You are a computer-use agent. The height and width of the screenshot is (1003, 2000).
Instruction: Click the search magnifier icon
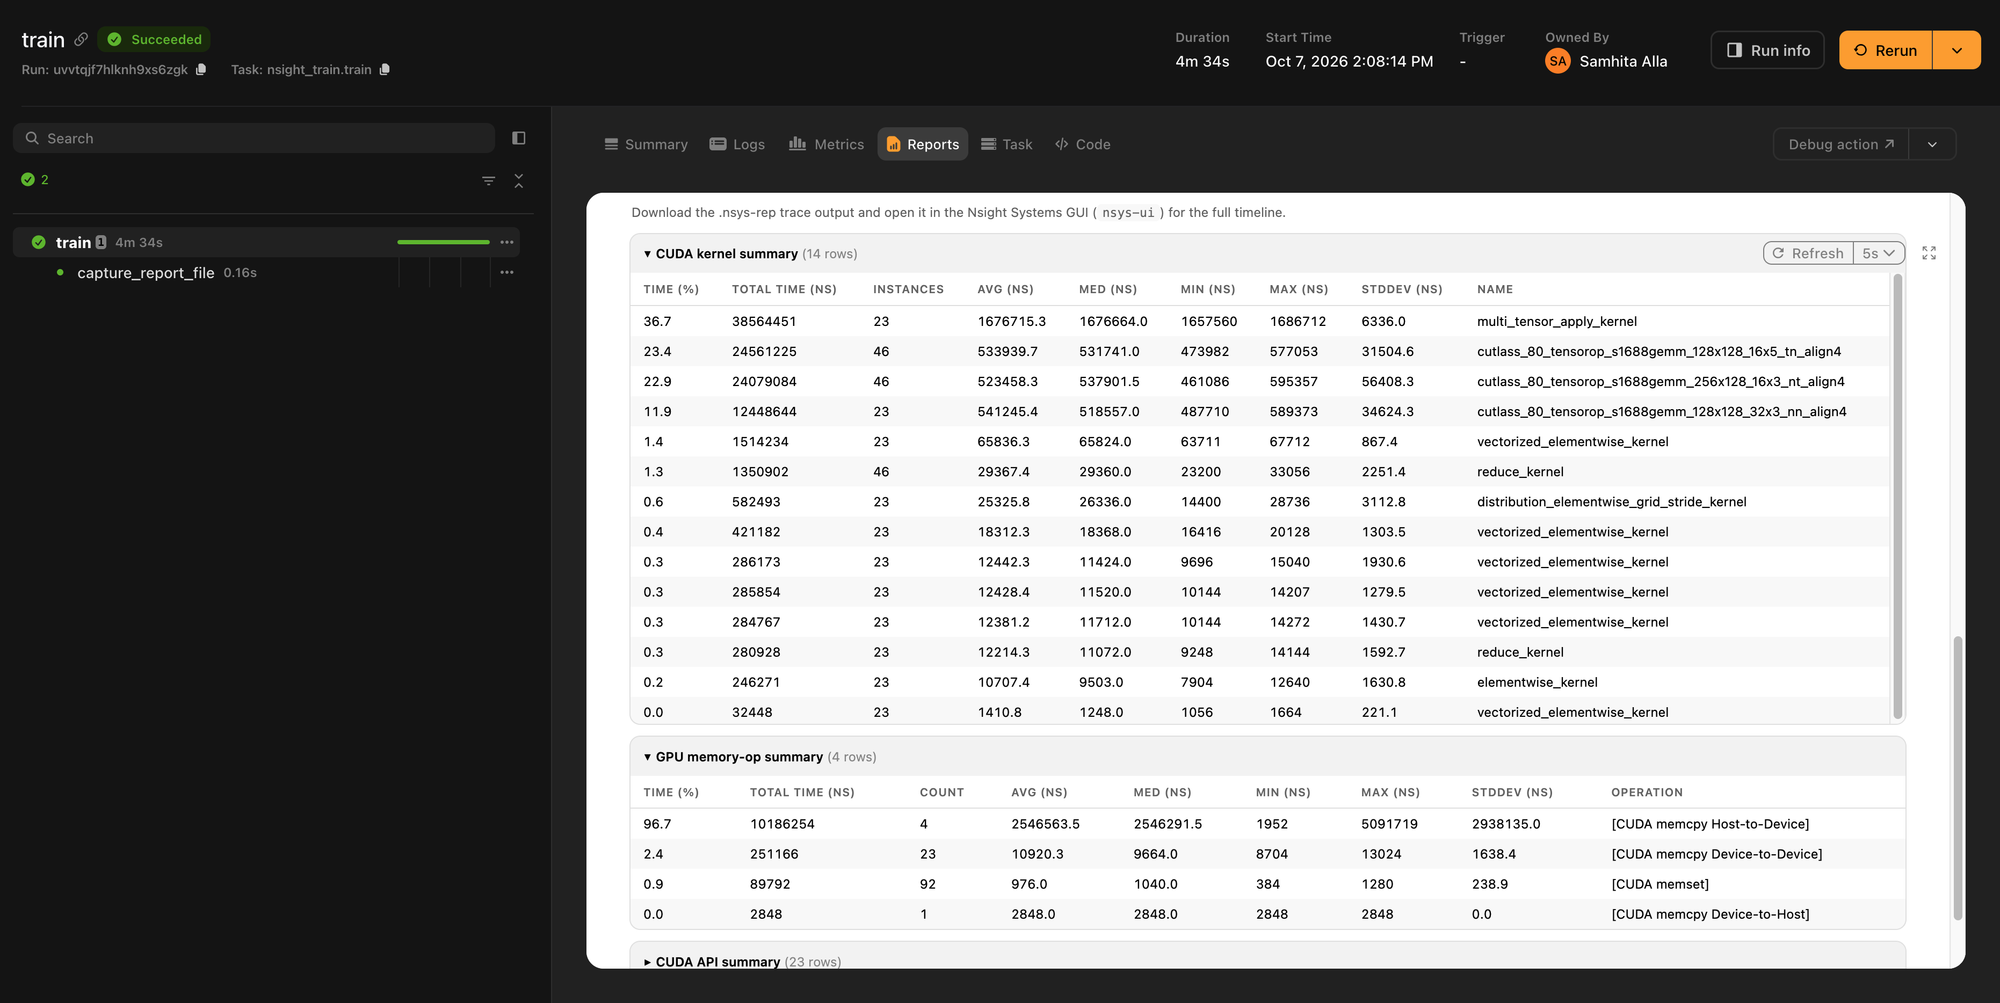click(32, 138)
